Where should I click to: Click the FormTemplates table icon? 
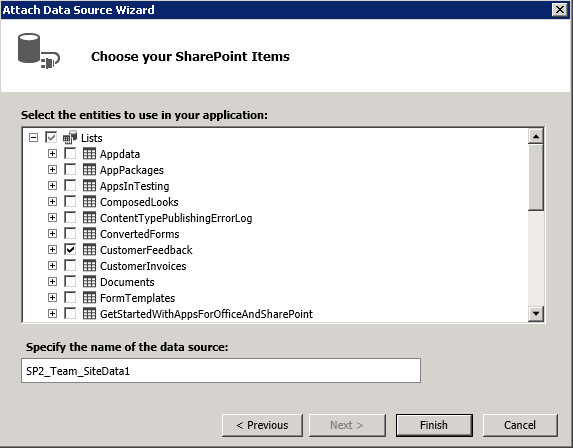click(x=89, y=298)
